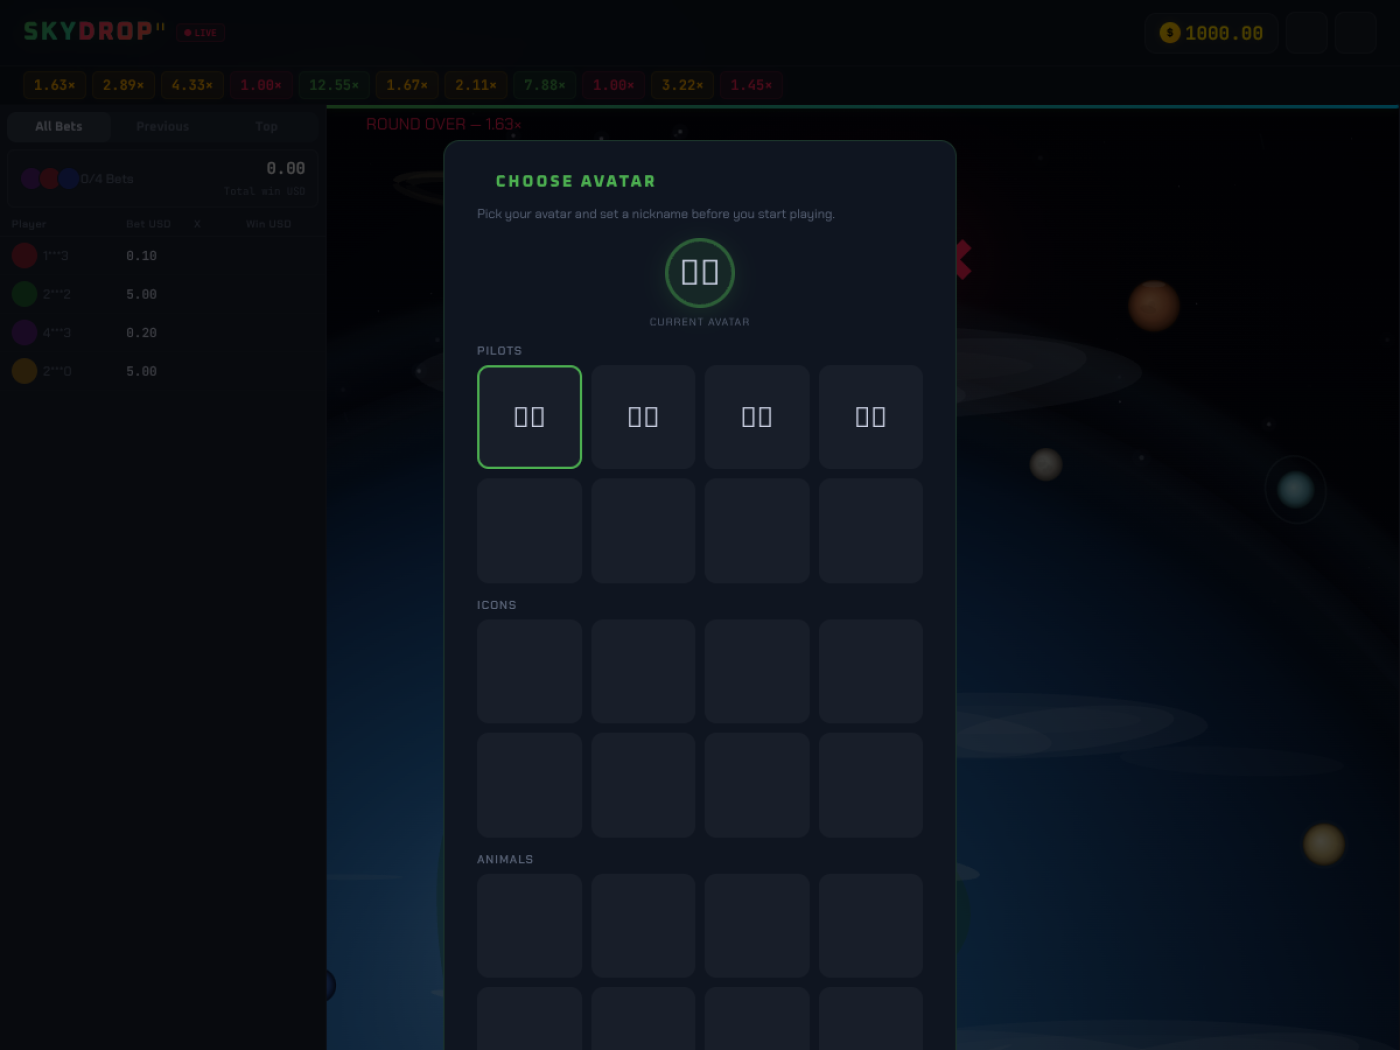The width and height of the screenshot is (1400, 1050).
Task: Select the 1.63x history multiplier chip
Action: pyautogui.click(x=55, y=85)
